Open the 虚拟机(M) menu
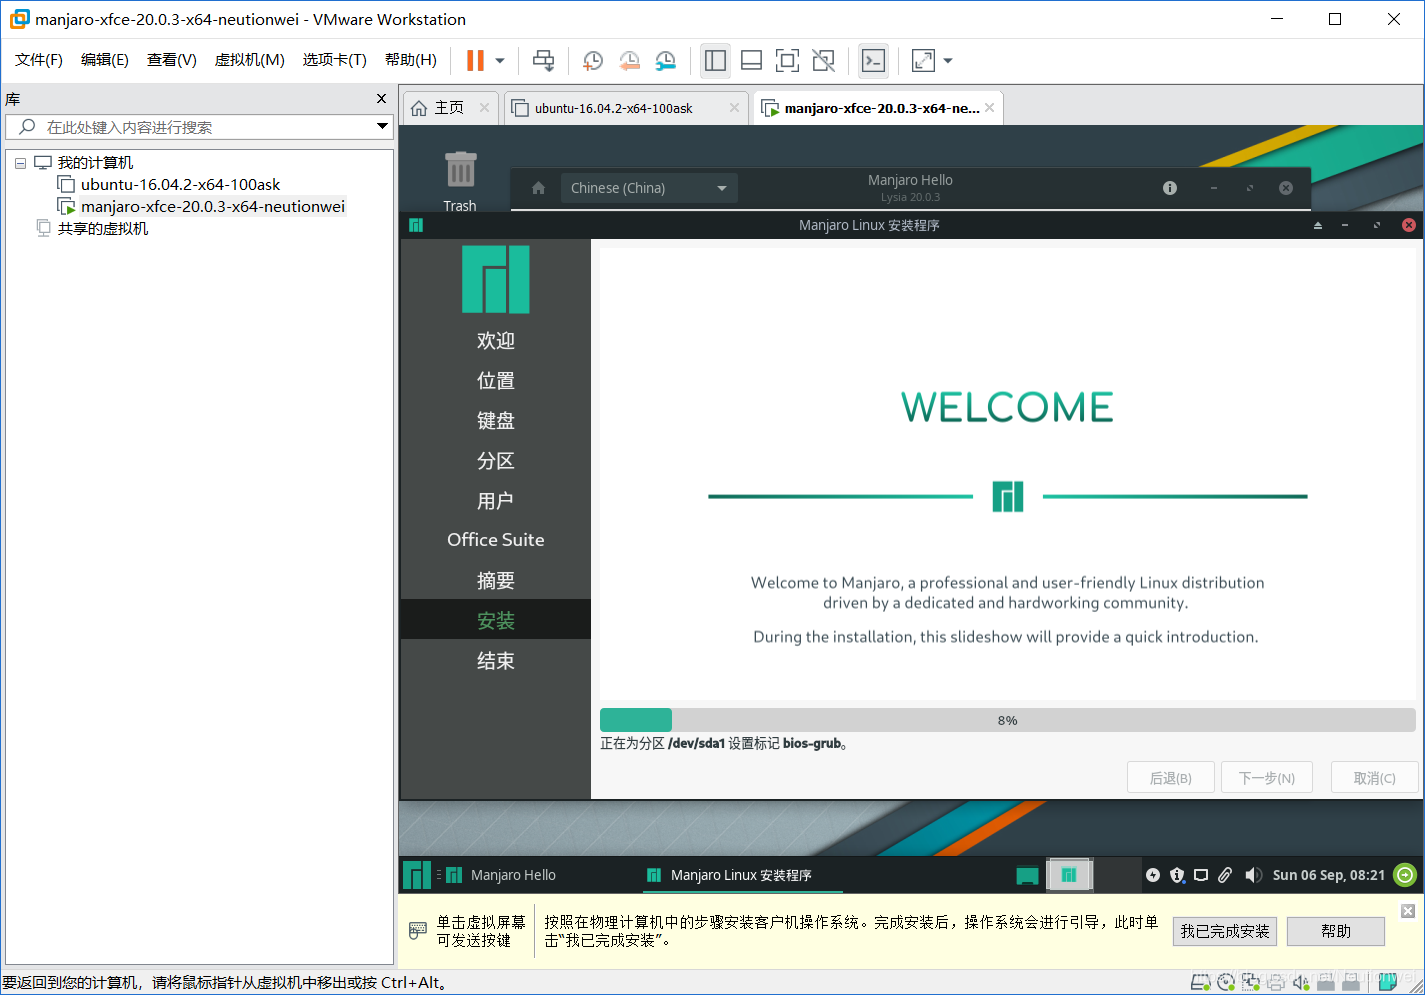This screenshot has width=1425, height=995. point(250,60)
